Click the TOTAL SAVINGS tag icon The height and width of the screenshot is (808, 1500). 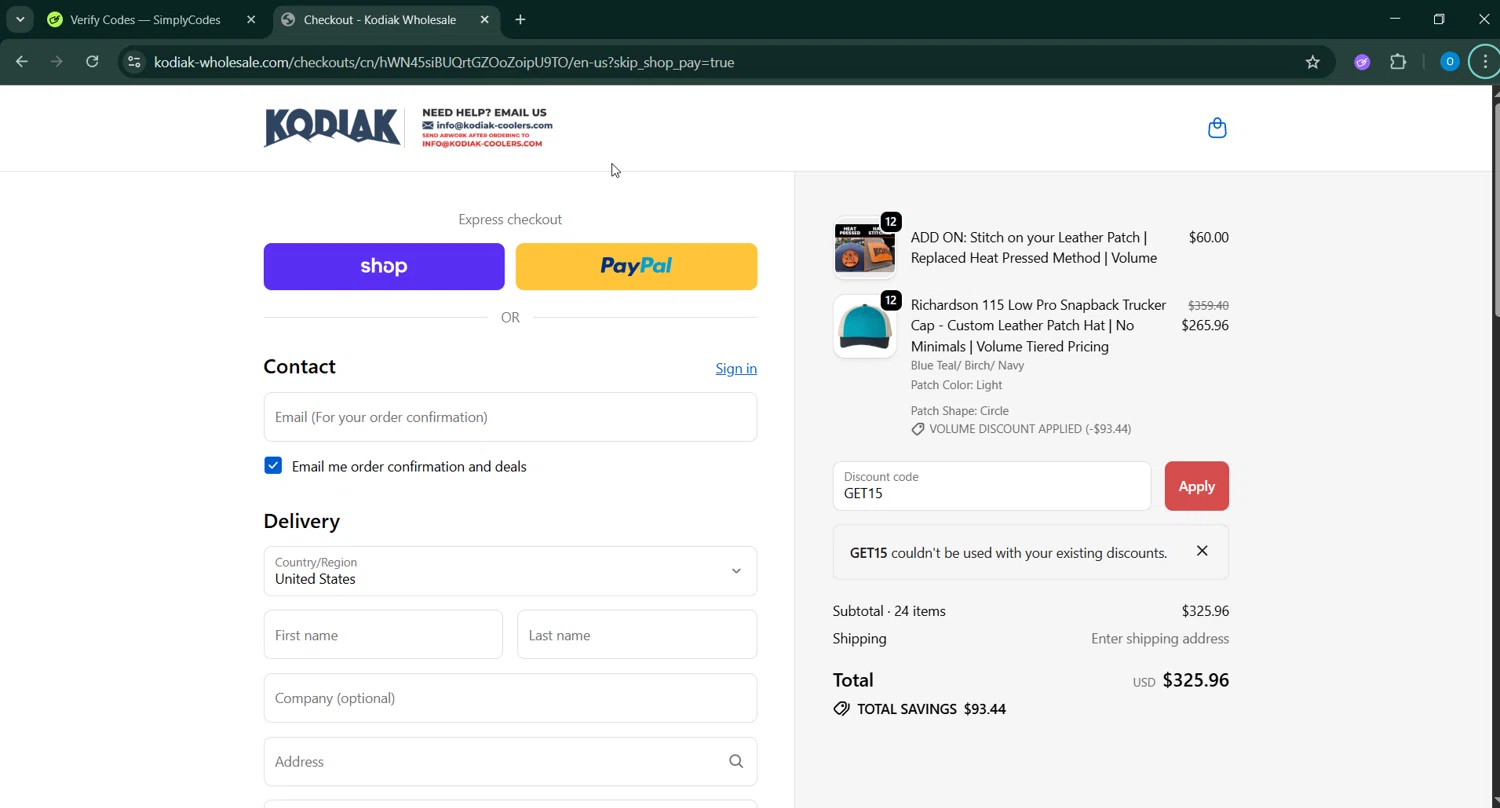point(842,709)
